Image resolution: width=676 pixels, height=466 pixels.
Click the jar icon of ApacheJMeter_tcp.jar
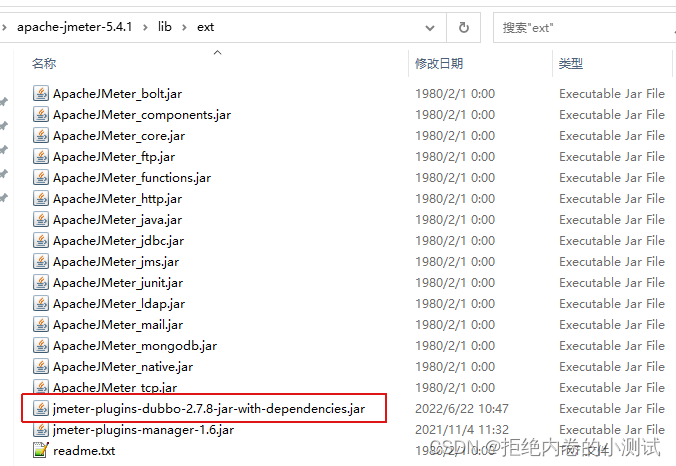[41, 386]
